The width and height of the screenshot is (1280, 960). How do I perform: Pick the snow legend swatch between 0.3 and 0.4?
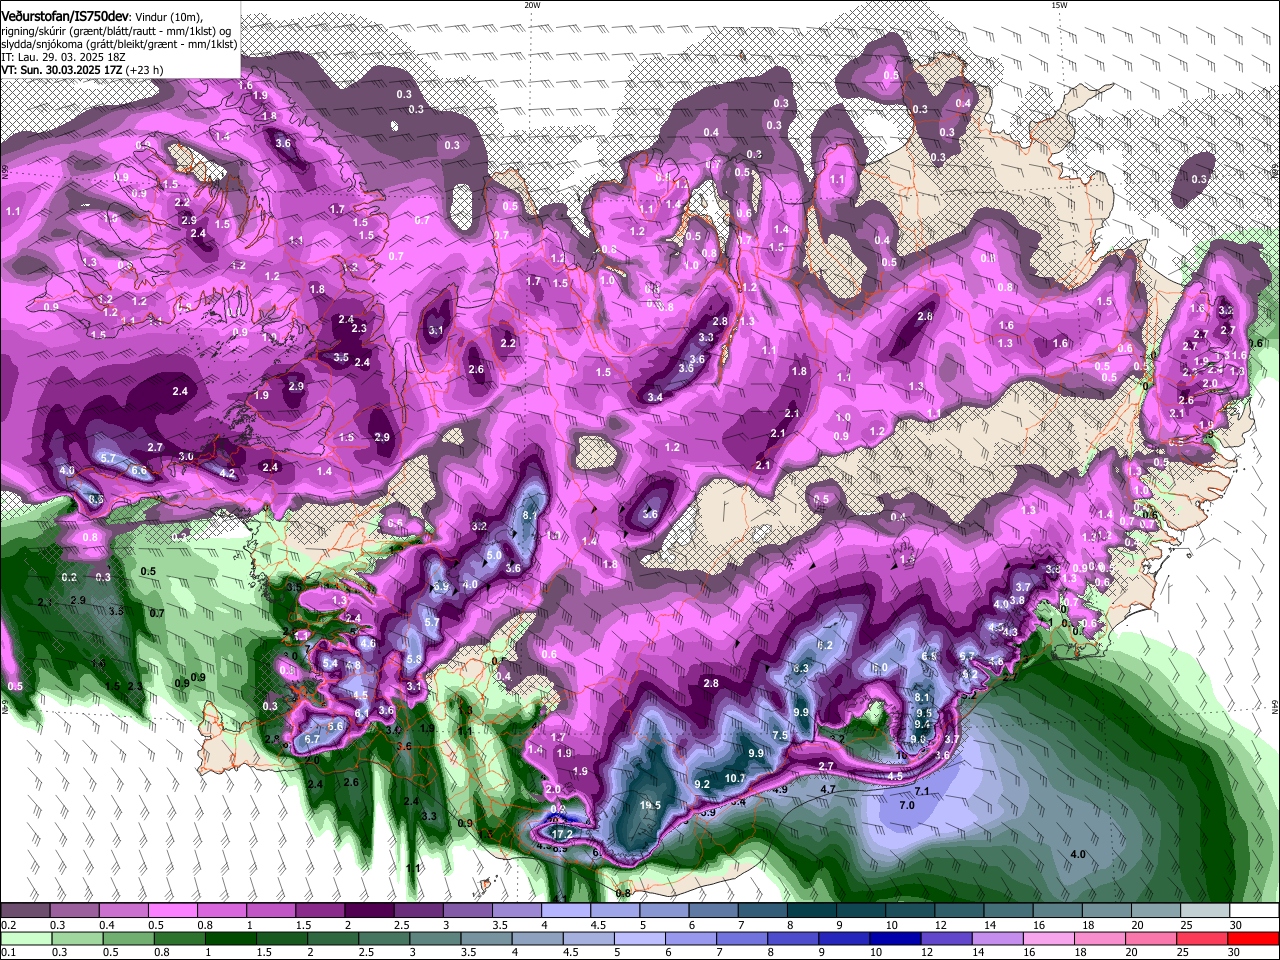coord(73,911)
